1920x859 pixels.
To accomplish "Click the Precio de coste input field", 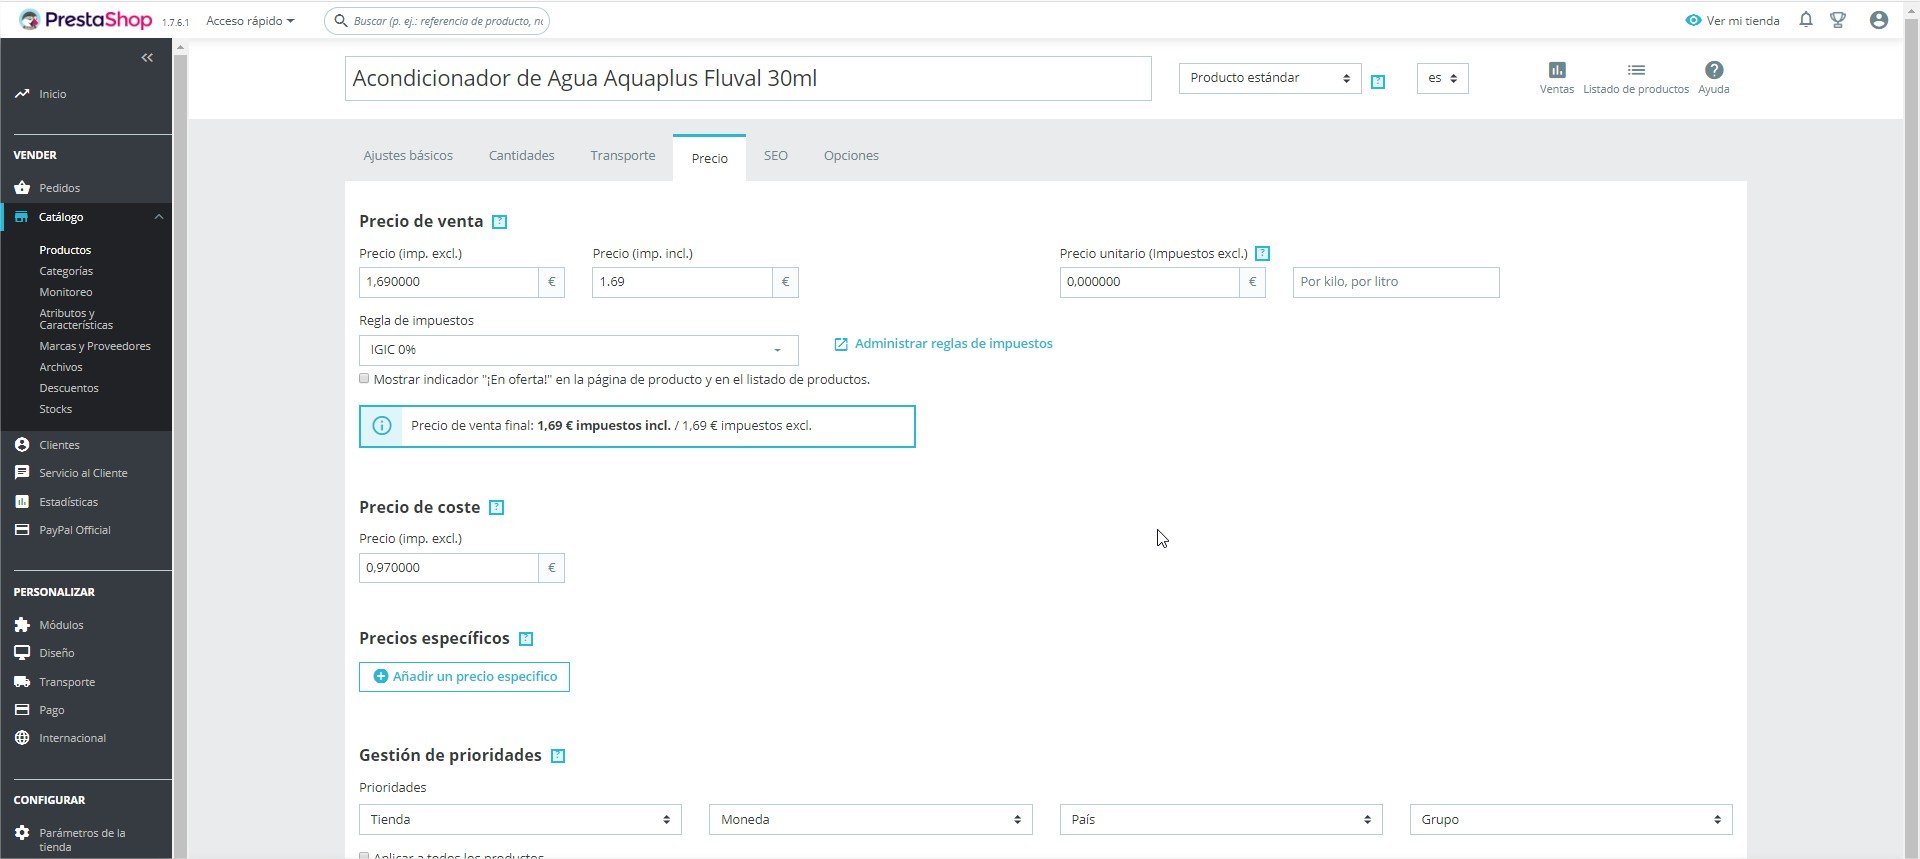I will click(448, 568).
